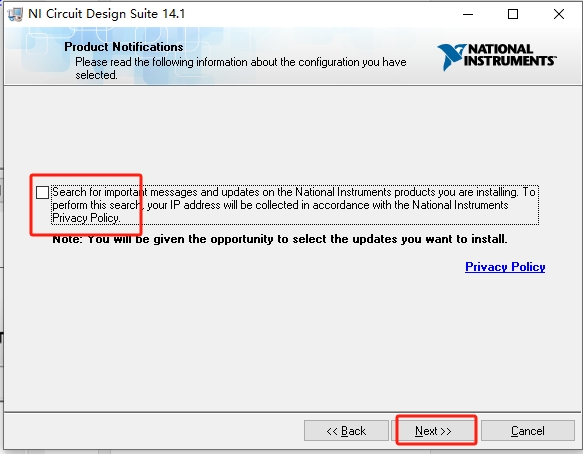Go back with the << Back button
The width and height of the screenshot is (583, 454).
pyautogui.click(x=346, y=431)
